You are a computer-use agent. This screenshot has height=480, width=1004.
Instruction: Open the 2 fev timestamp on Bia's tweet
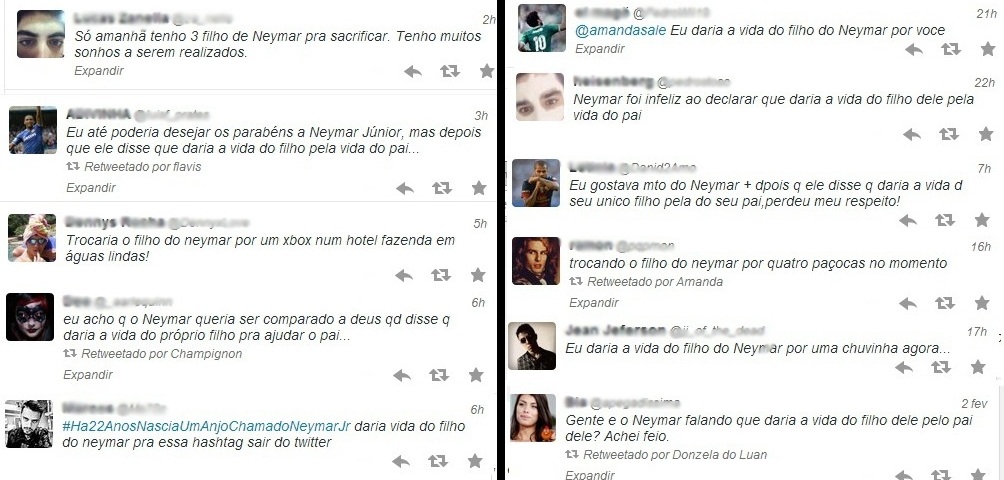click(x=975, y=404)
